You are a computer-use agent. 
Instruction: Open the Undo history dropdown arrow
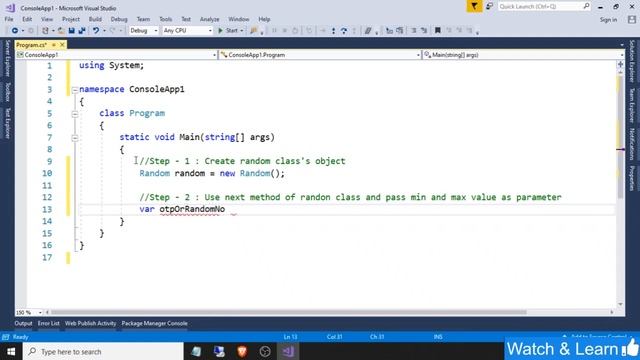pyautogui.click(x=104, y=31)
